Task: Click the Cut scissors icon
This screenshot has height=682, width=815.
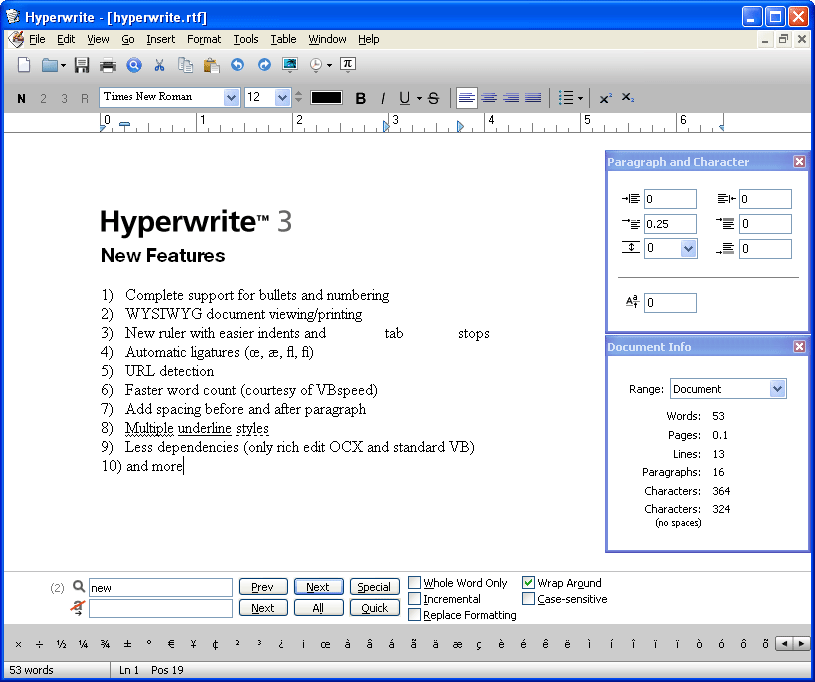Action: pyautogui.click(x=159, y=65)
